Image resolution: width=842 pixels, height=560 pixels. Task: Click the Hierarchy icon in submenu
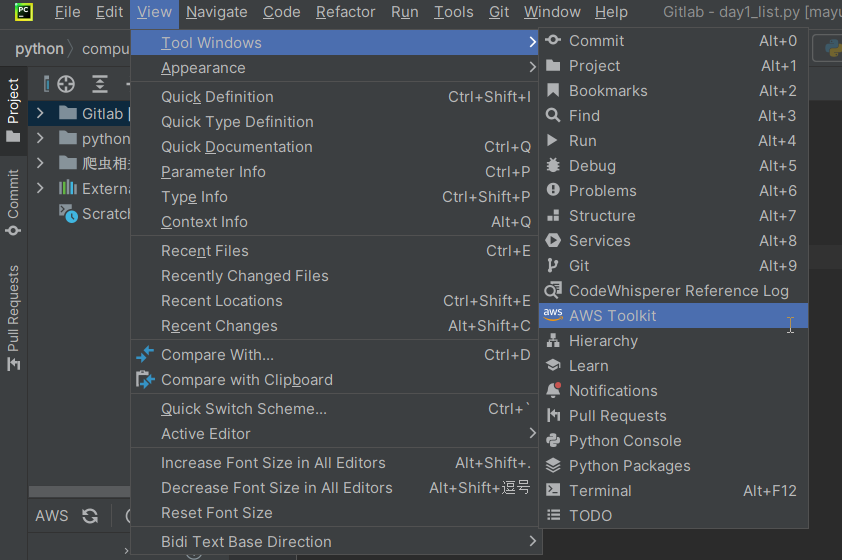point(553,340)
